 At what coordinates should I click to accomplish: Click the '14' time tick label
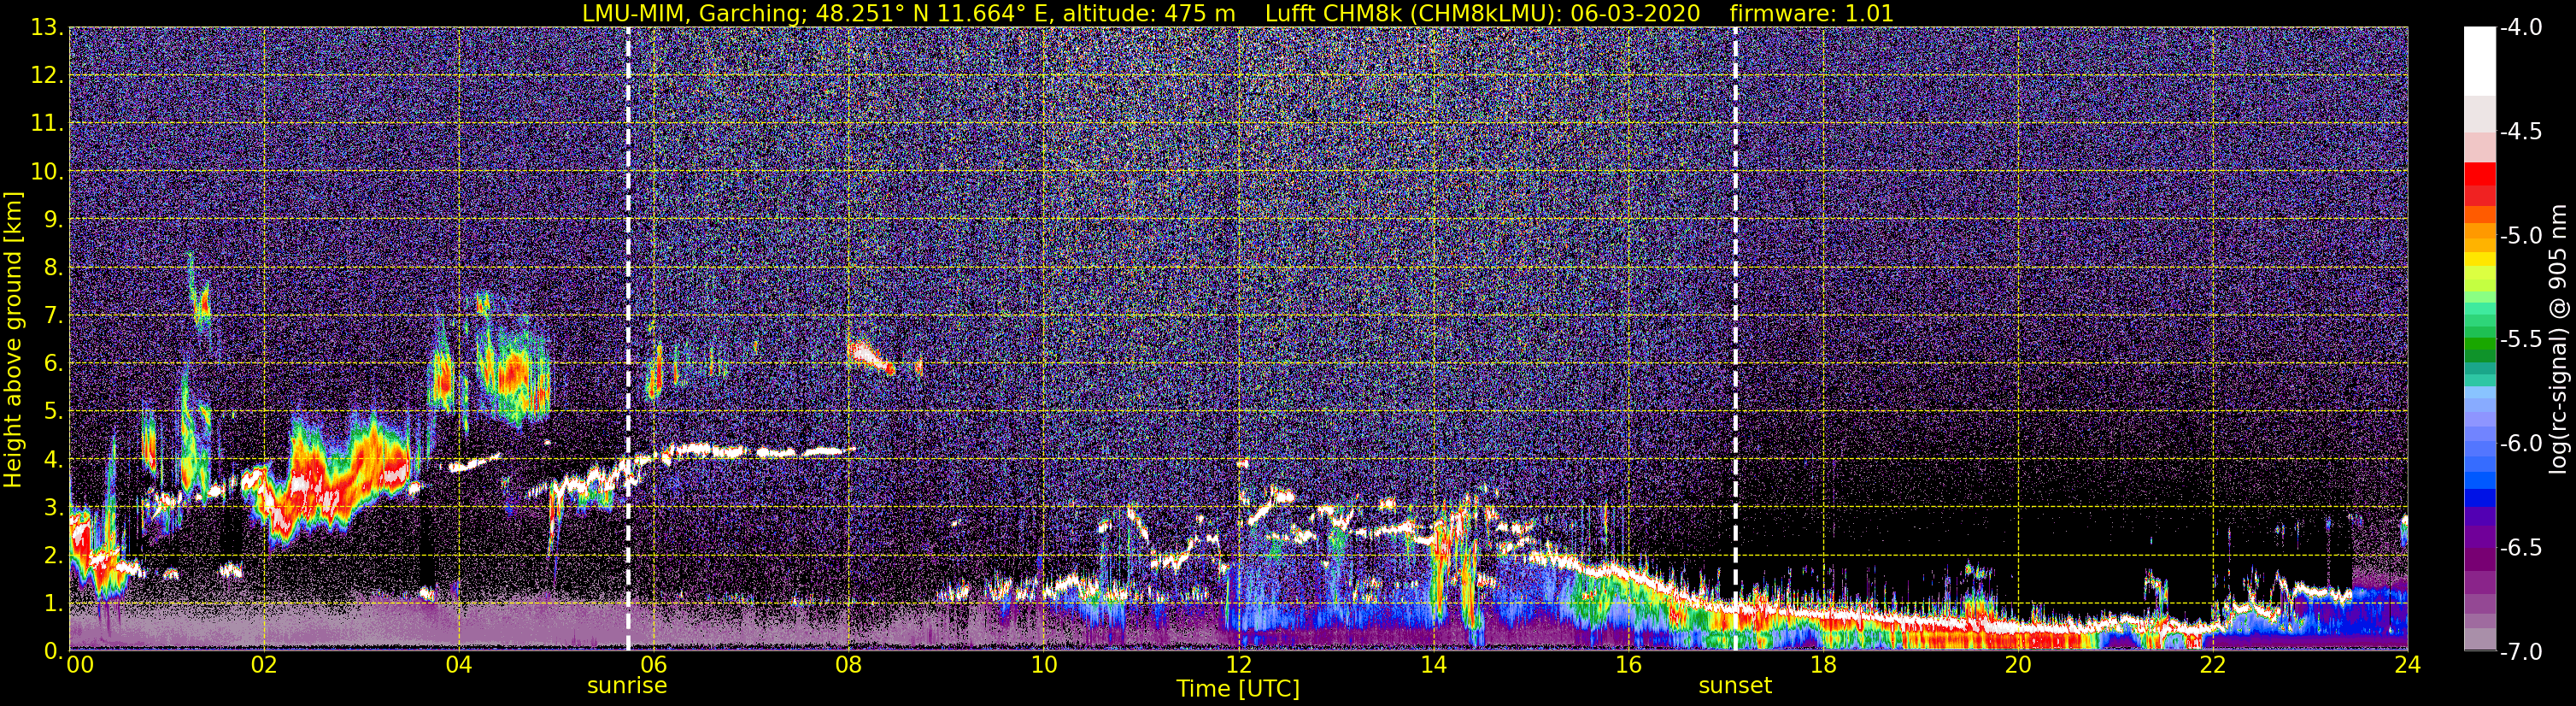click(x=1433, y=665)
